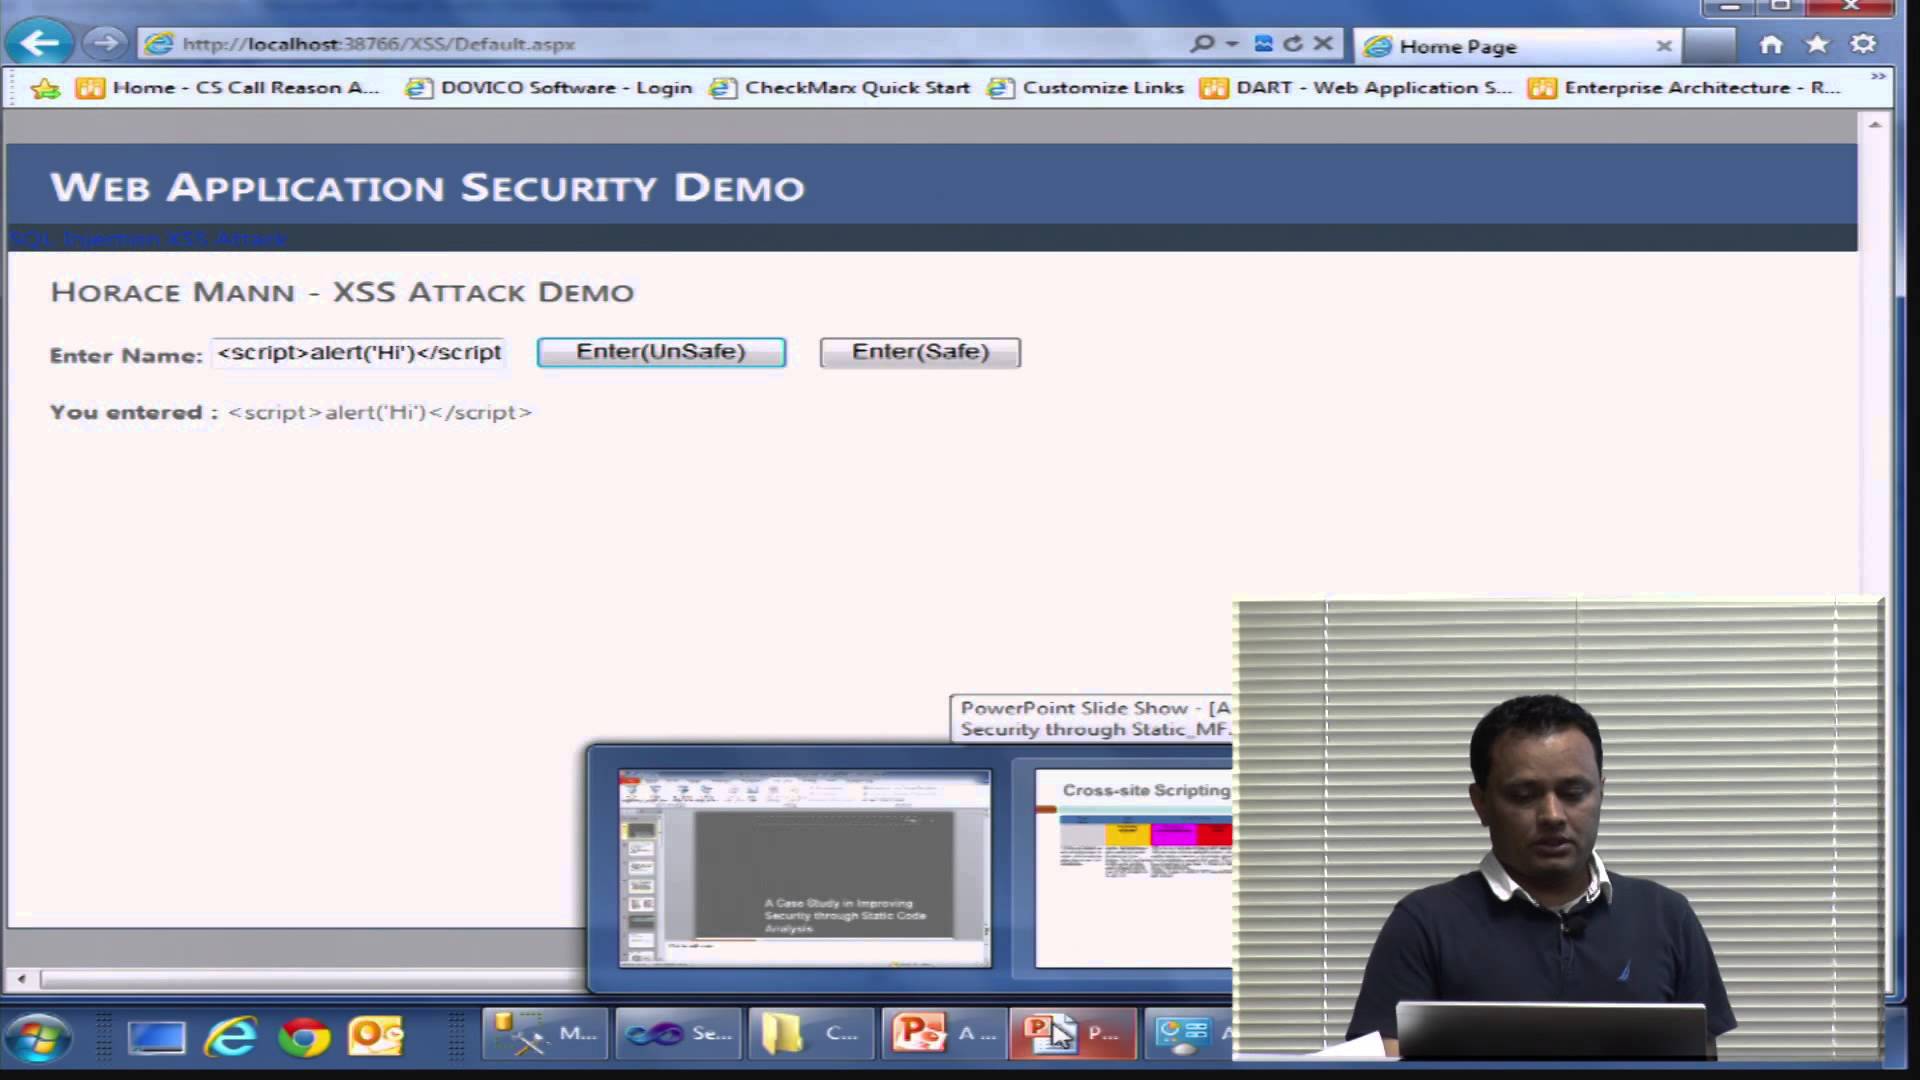
Task: Click the add to favorites bar star icon
Action: (x=45, y=89)
